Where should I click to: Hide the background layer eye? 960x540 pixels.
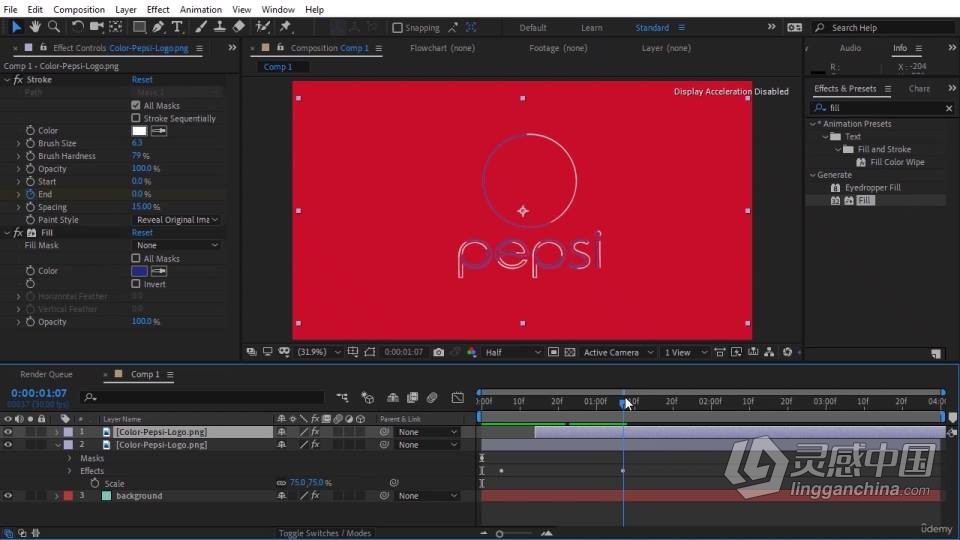pyautogui.click(x=8, y=496)
